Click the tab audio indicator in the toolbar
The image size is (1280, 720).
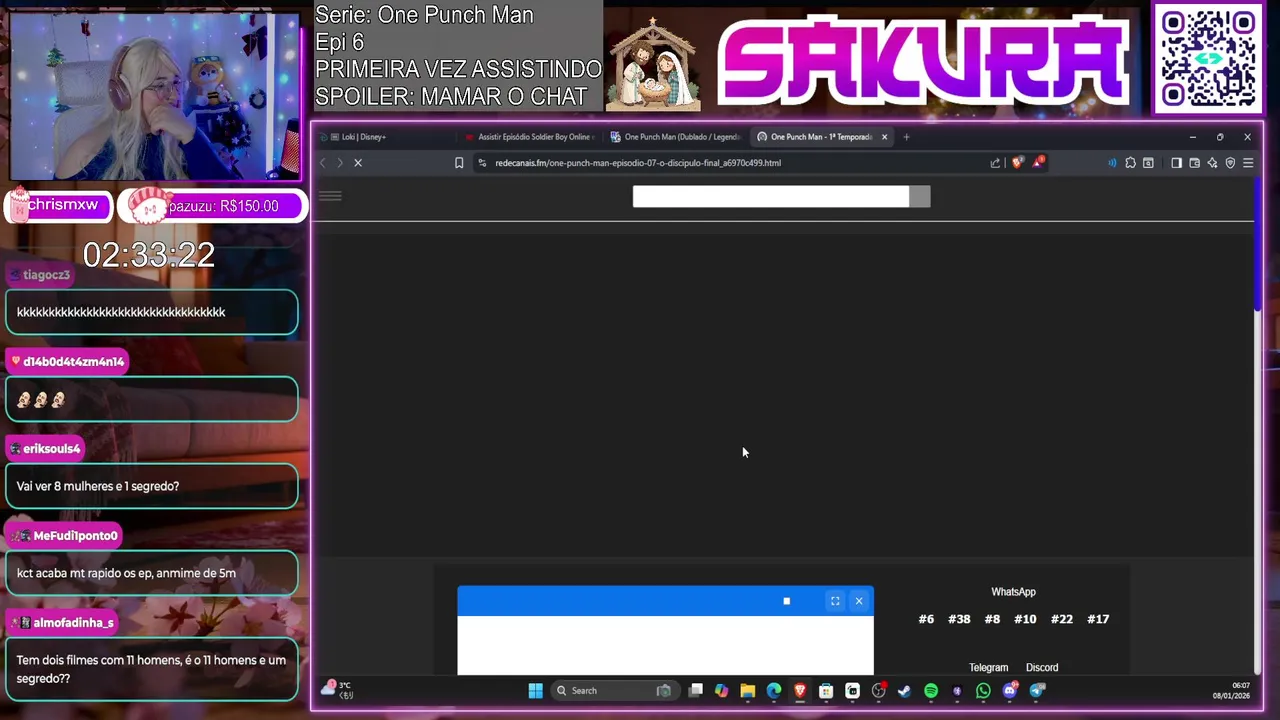[1112, 163]
